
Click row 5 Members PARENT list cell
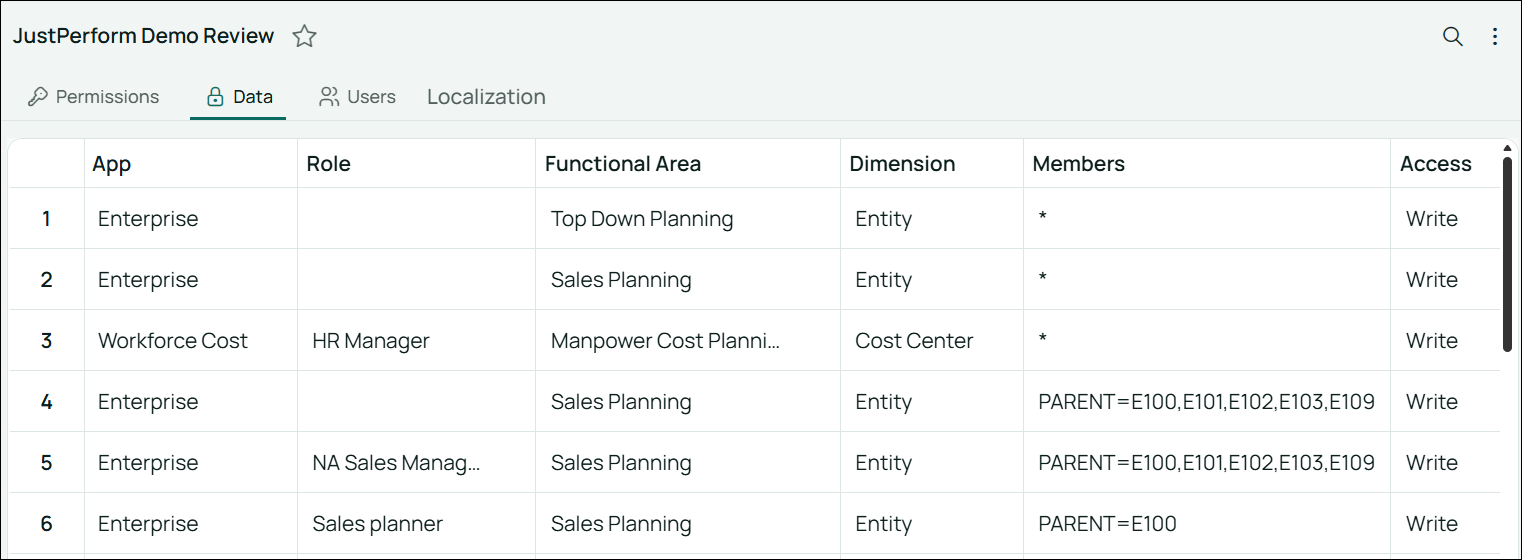tap(1207, 462)
